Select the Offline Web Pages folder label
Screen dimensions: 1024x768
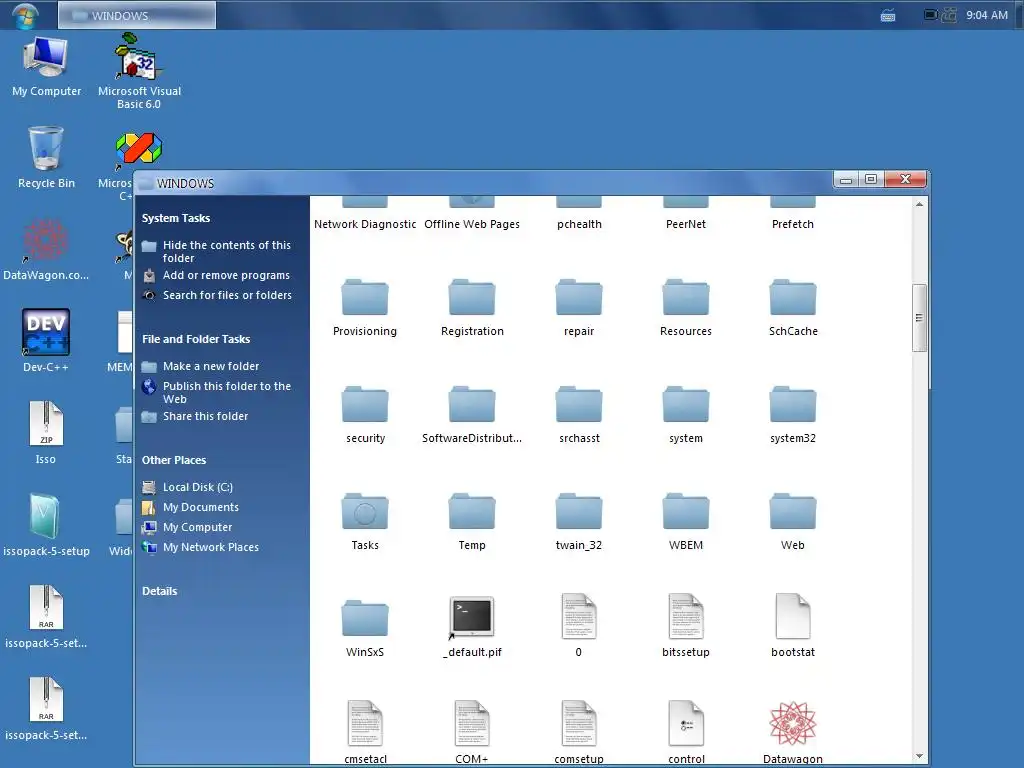[x=472, y=224]
